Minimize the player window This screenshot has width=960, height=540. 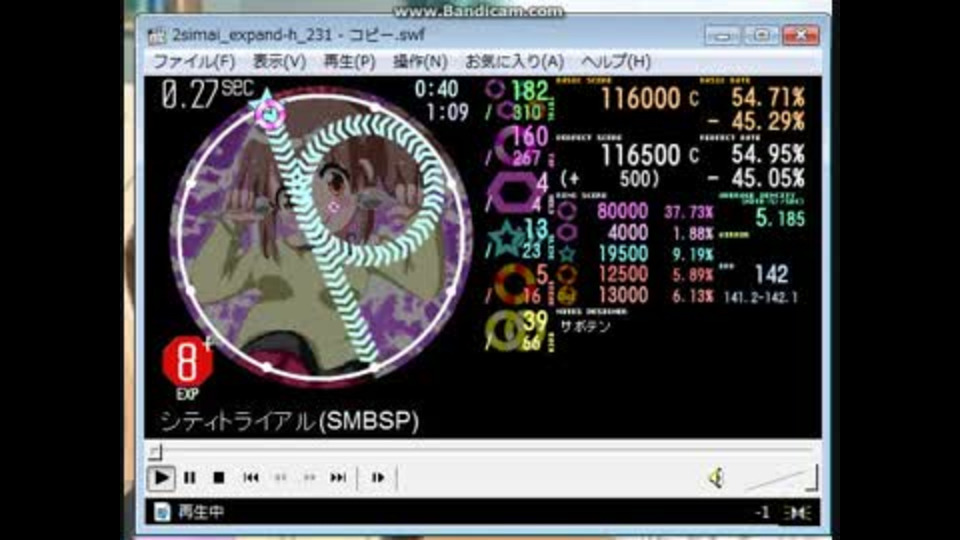tap(722, 36)
